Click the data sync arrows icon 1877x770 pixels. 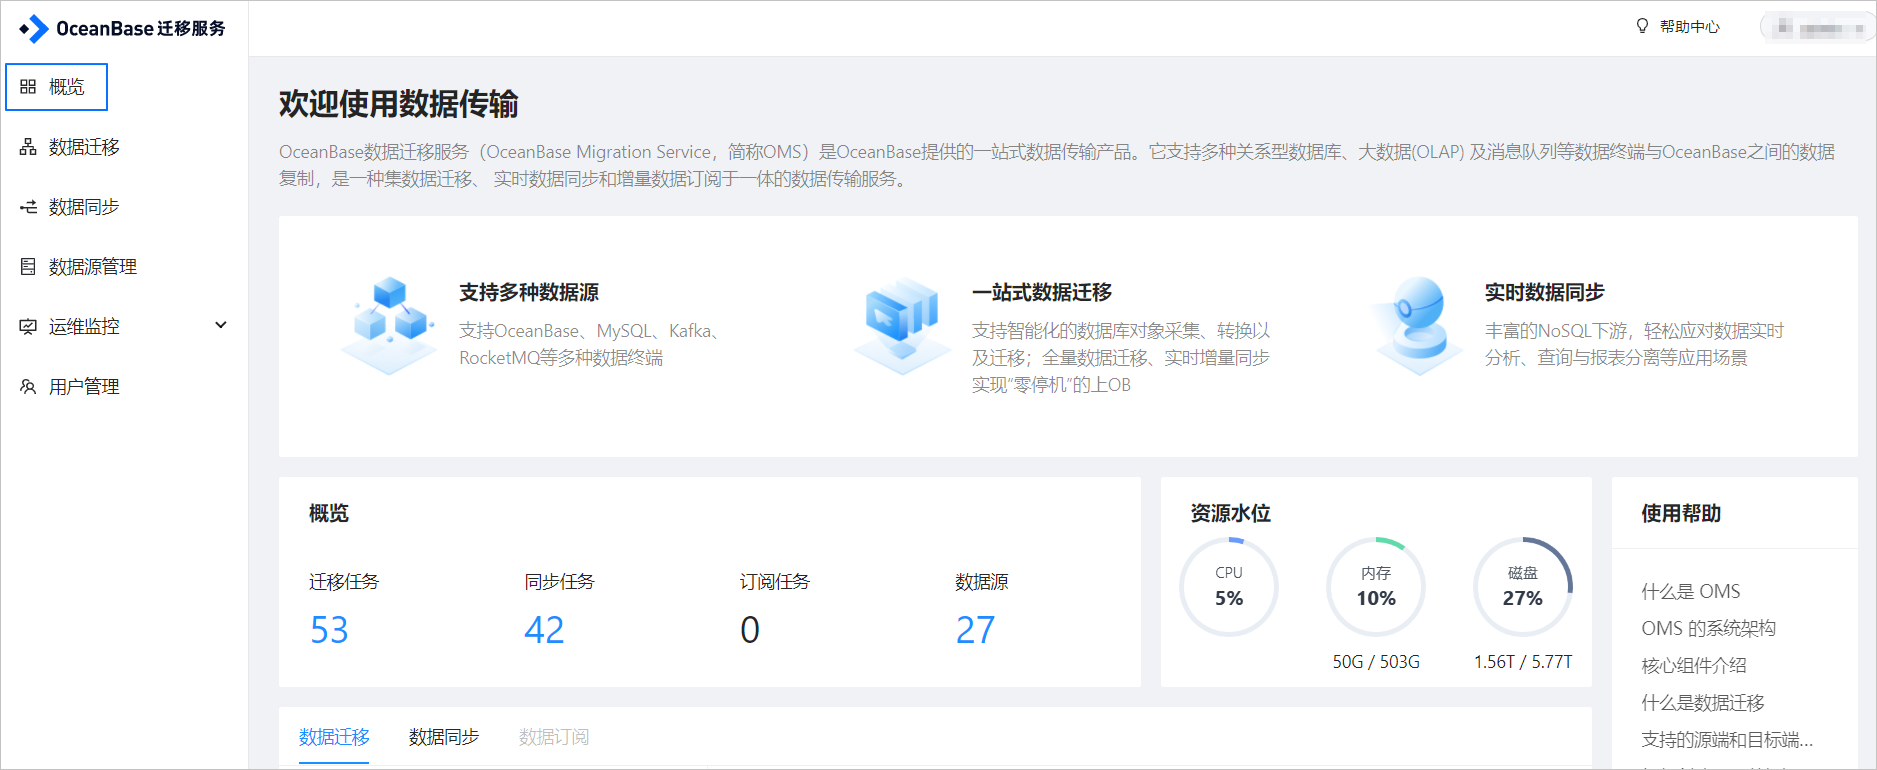28,207
